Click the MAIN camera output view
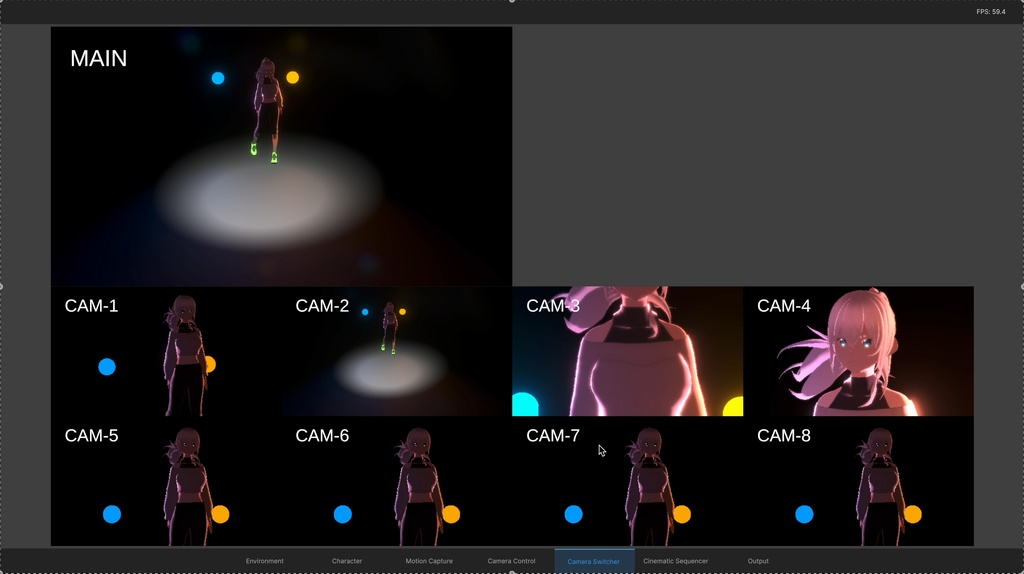Screen dimensions: 1024x574 pos(281,156)
